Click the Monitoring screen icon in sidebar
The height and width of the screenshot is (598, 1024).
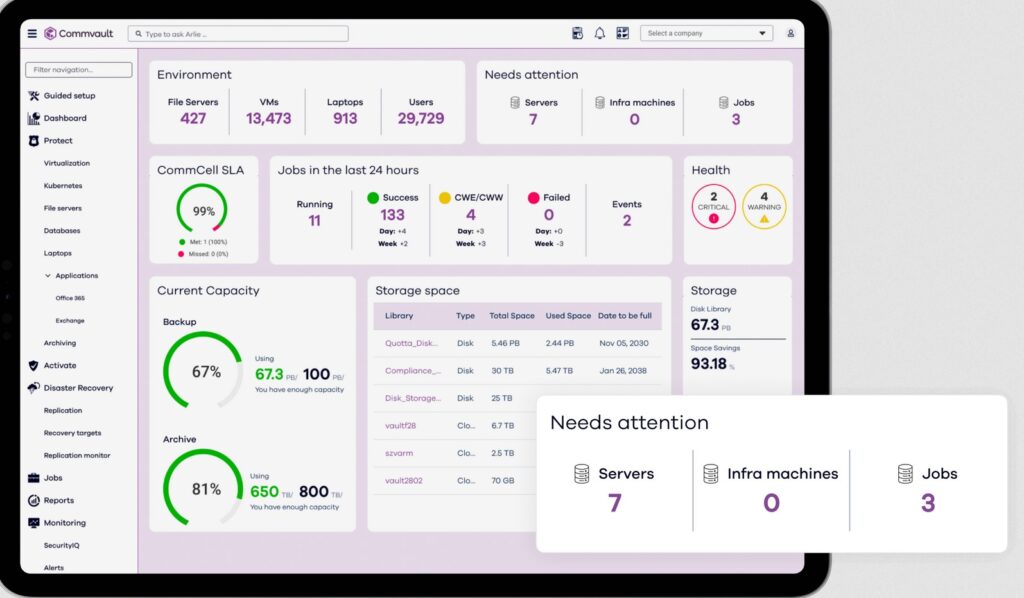(34, 523)
